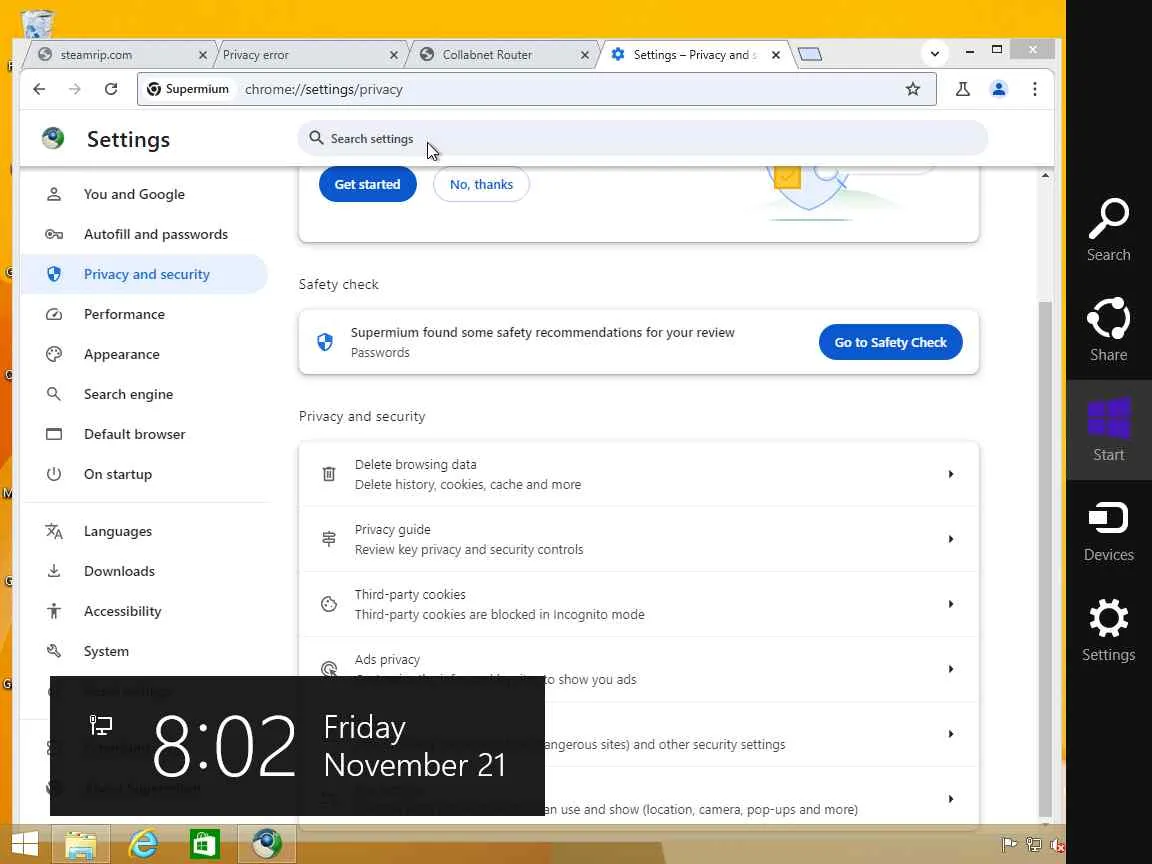Dismiss with No, thanks button

pos(481,184)
